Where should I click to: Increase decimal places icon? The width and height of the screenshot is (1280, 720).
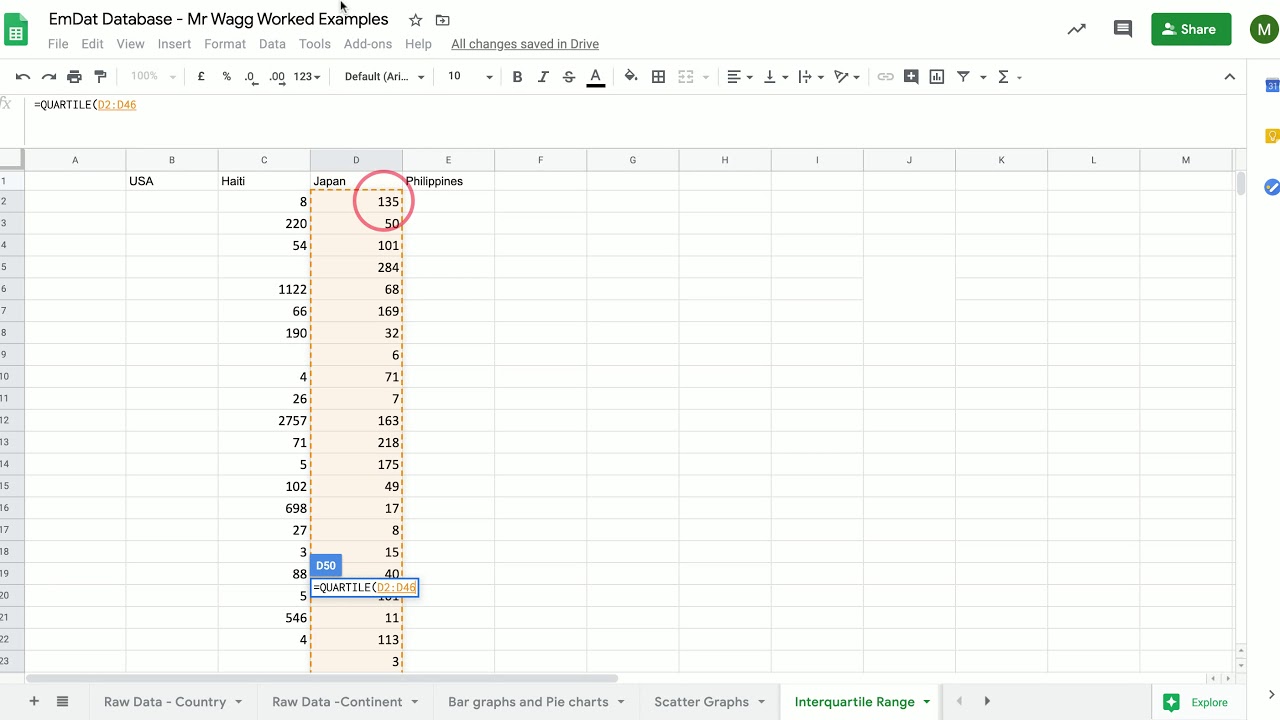tap(277, 77)
